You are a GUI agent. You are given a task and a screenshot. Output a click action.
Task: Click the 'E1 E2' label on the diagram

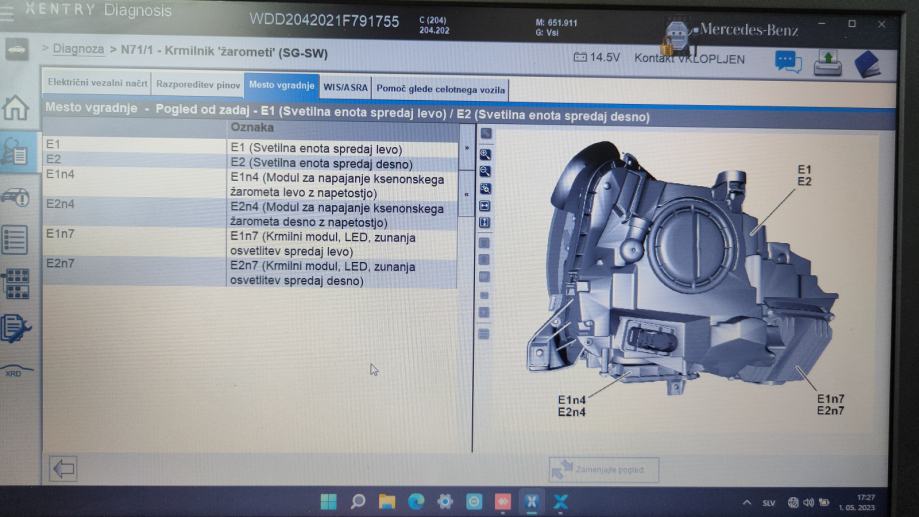point(805,175)
